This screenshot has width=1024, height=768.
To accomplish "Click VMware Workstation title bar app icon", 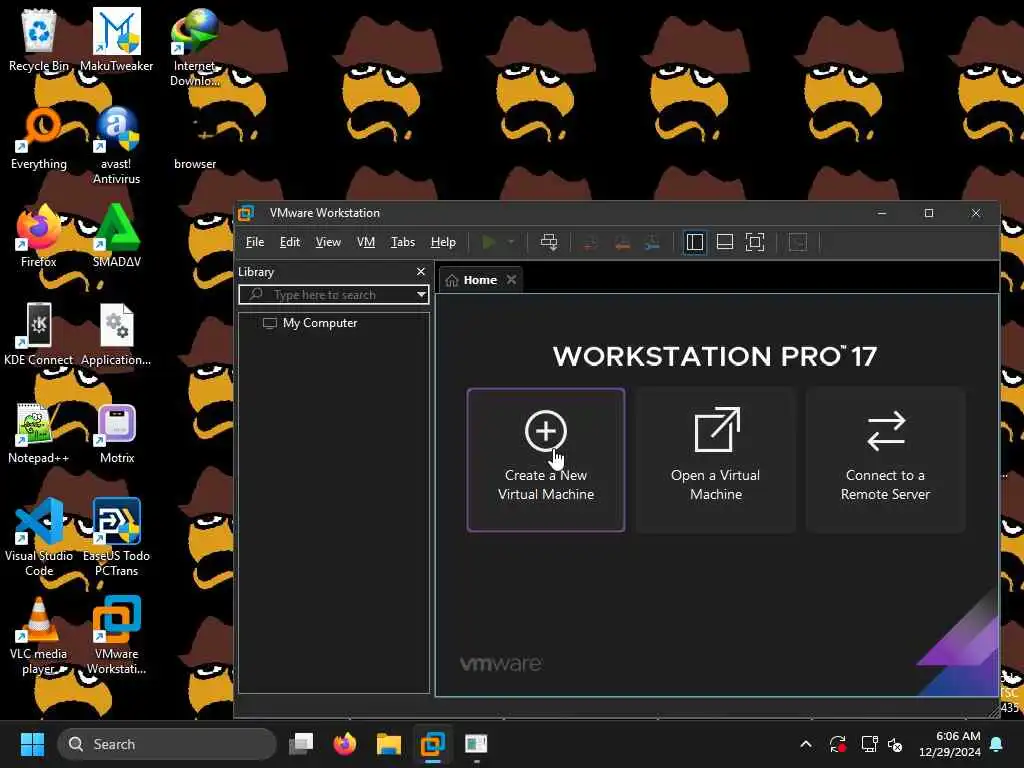I will (246, 213).
